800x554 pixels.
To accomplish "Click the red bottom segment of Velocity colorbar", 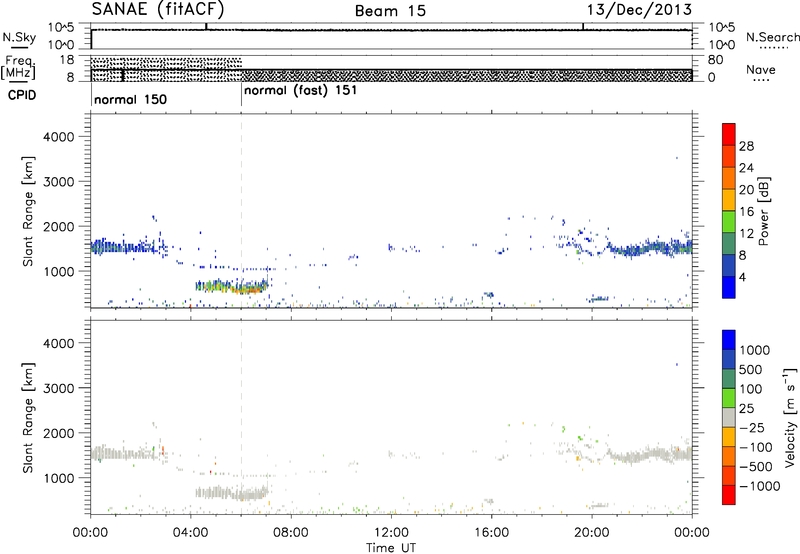I will tap(729, 495).
